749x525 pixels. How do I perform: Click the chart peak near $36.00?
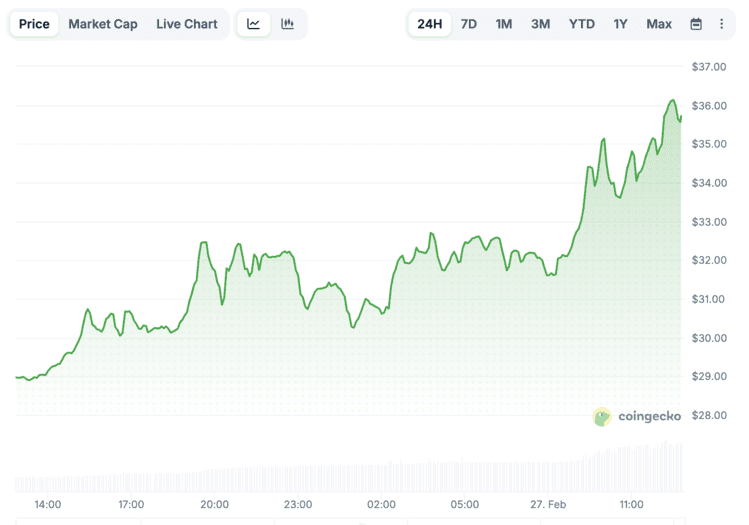tap(672, 101)
